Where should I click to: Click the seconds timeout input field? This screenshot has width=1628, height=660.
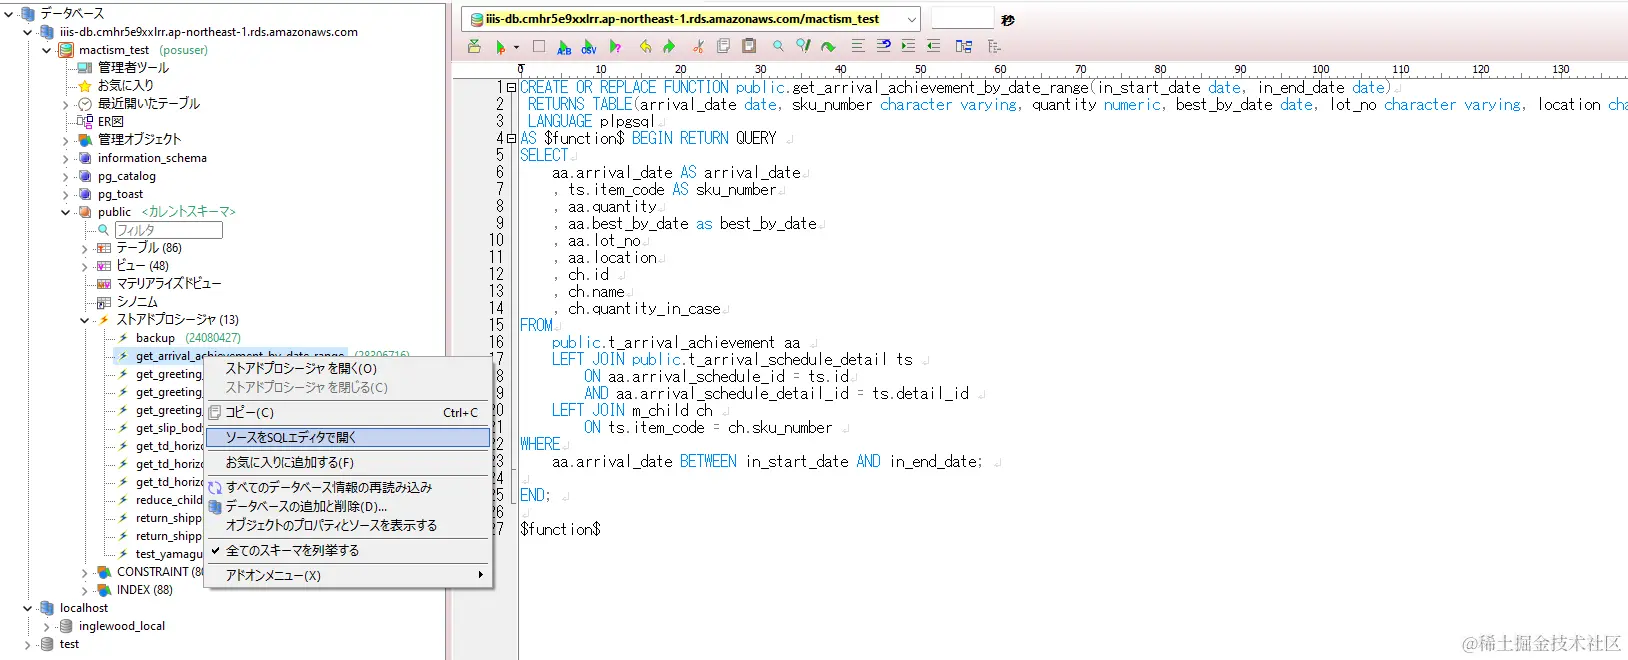[962, 19]
